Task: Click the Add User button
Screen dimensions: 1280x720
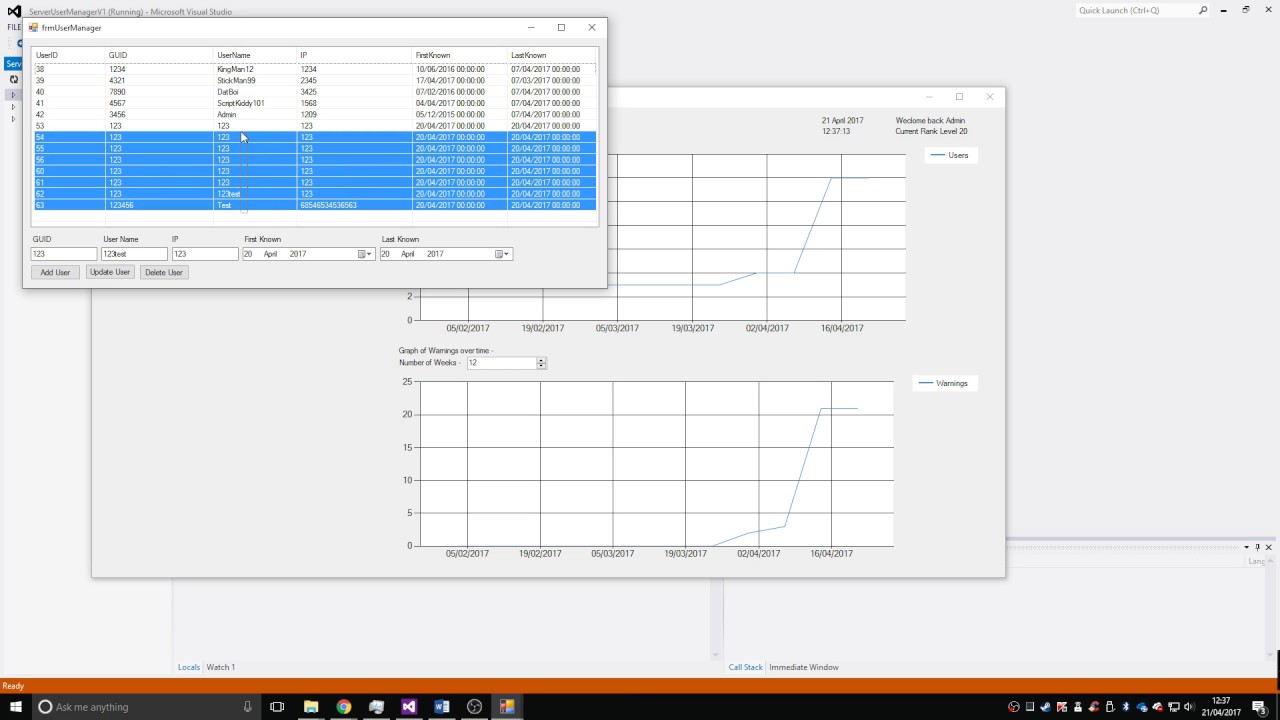Action: (55, 272)
